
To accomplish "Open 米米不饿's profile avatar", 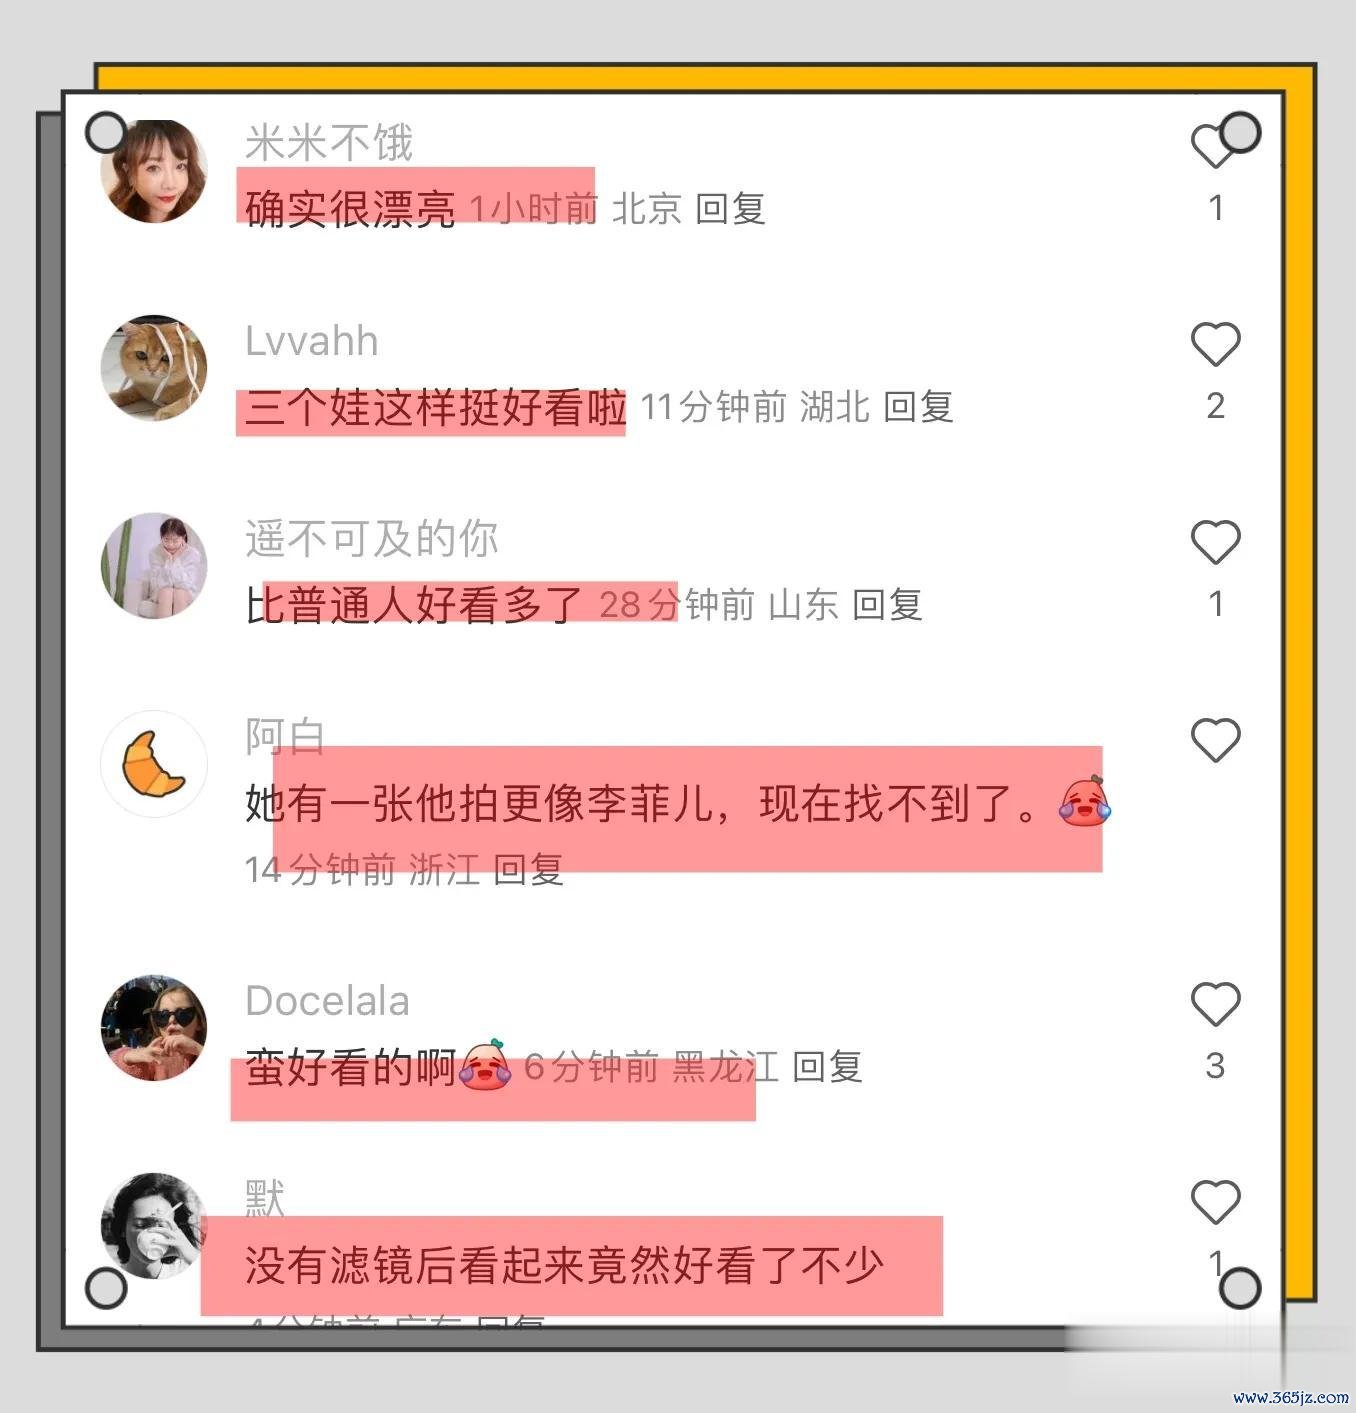I will (154, 170).
